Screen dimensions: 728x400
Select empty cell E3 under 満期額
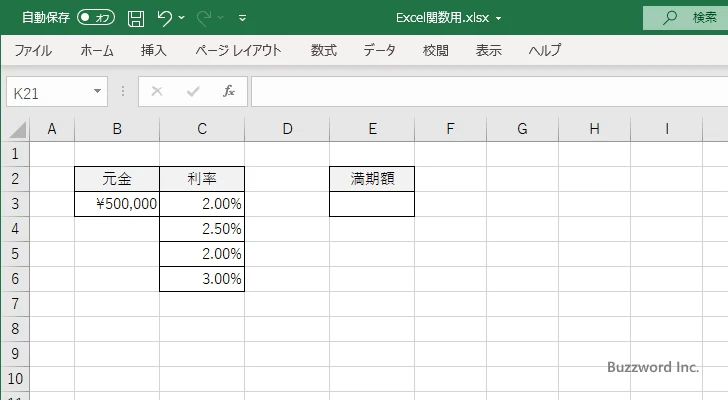point(372,204)
